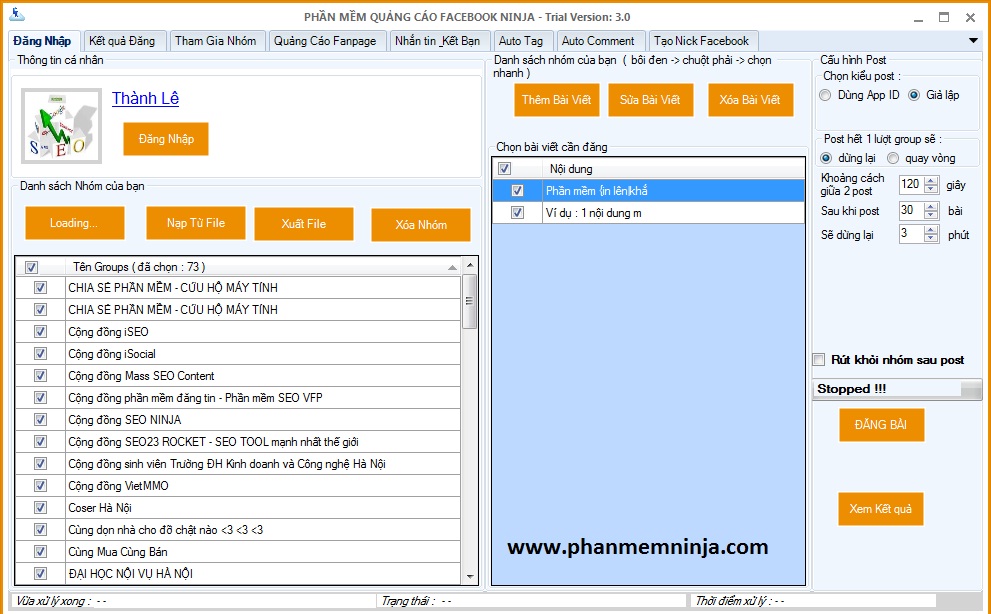Click Xóa Nhóm button
This screenshot has width=991, height=614.
pos(421,224)
